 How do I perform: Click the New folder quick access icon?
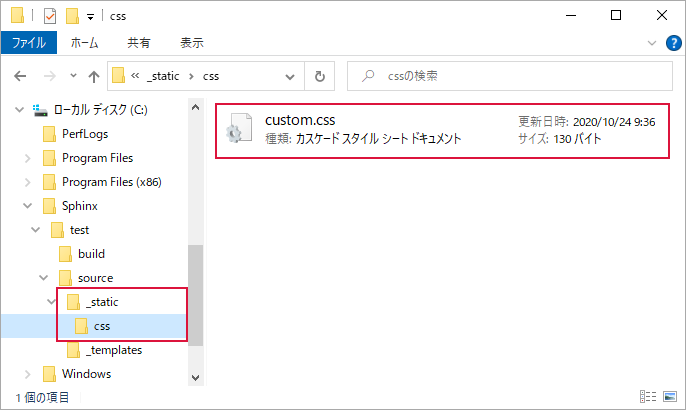(72, 16)
